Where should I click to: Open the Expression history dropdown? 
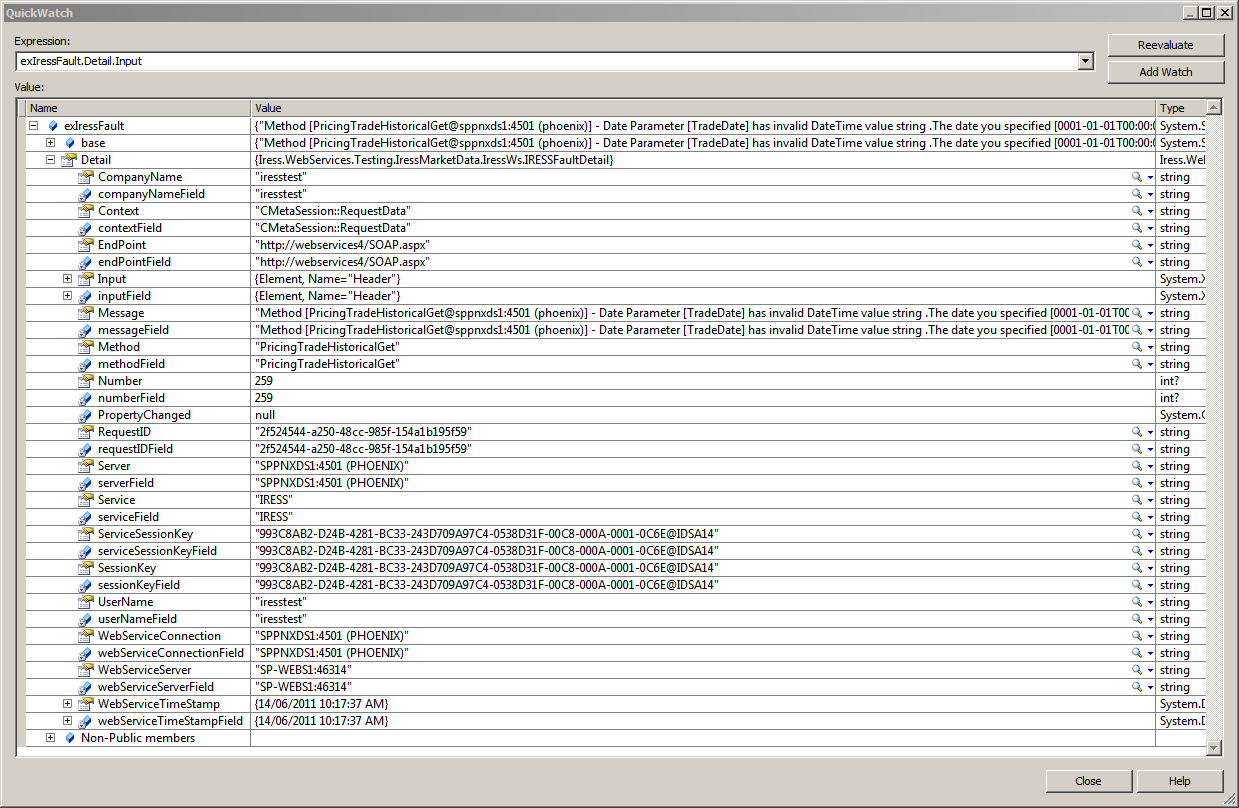[x=1086, y=62]
